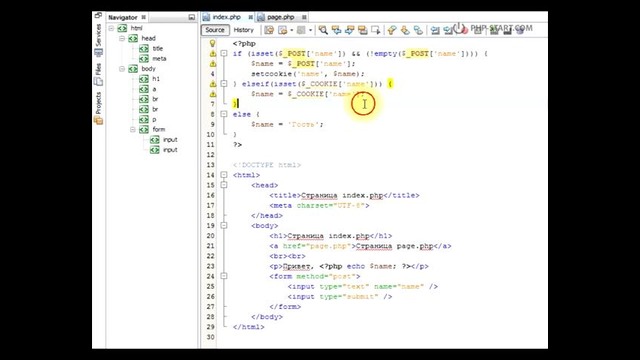
Task: Click the input type="submit" line
Action: [340, 296]
